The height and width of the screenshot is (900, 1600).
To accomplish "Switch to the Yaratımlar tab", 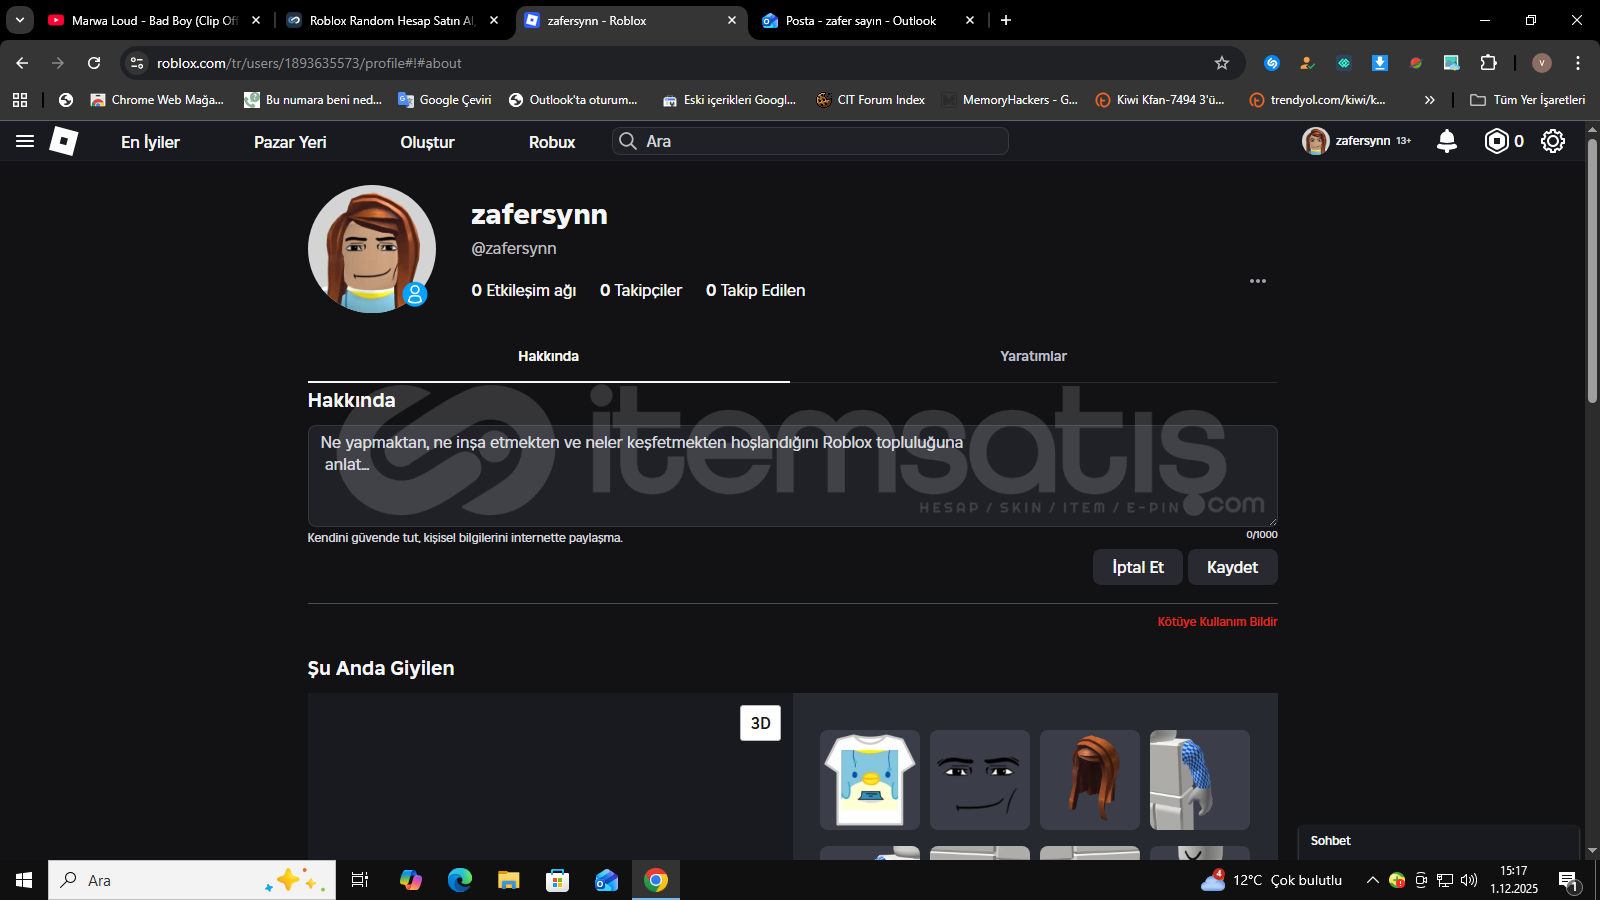I will click(1033, 357).
